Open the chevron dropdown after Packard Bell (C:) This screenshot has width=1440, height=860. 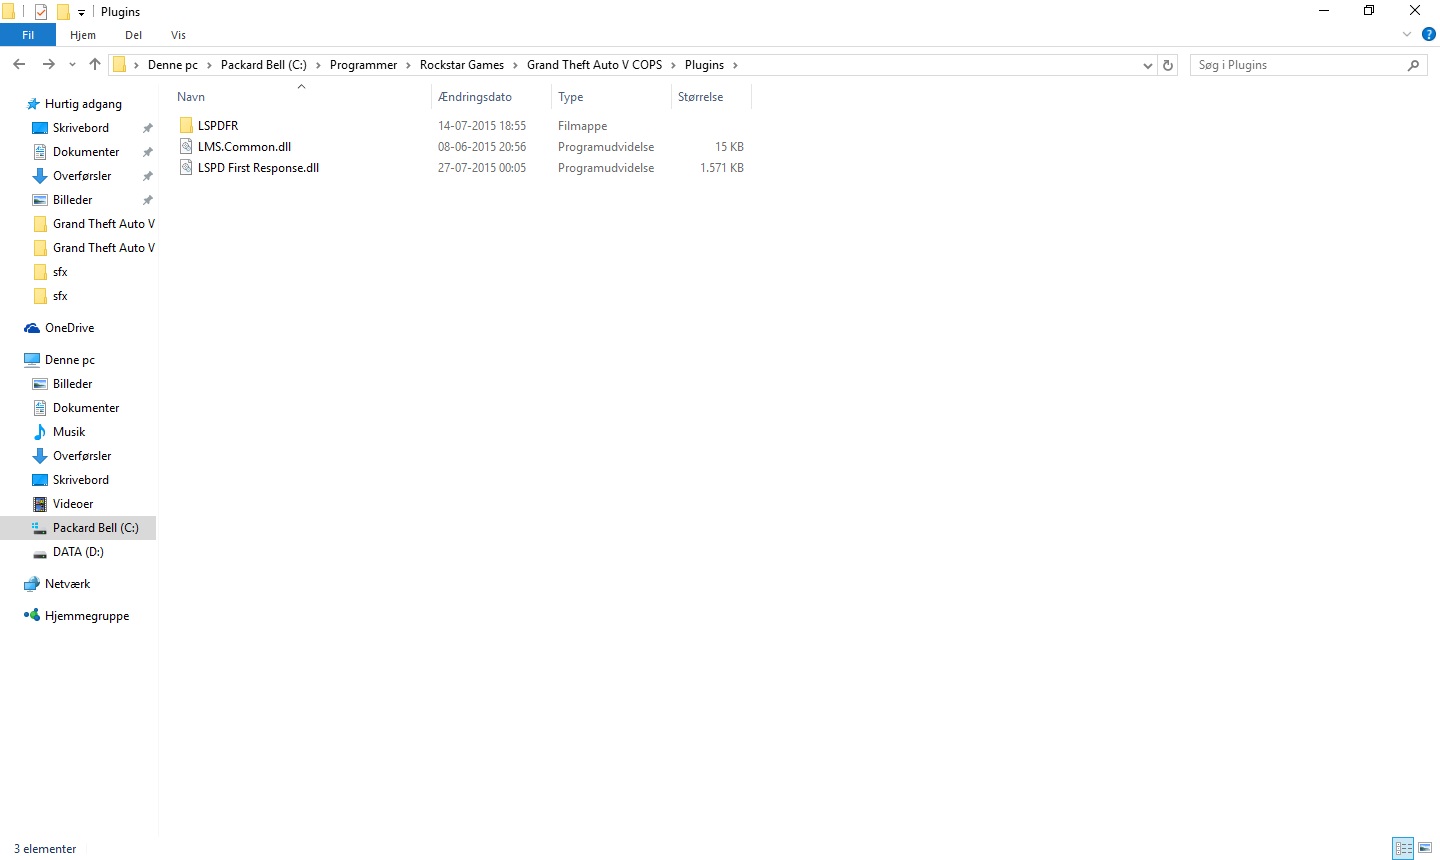pos(319,65)
